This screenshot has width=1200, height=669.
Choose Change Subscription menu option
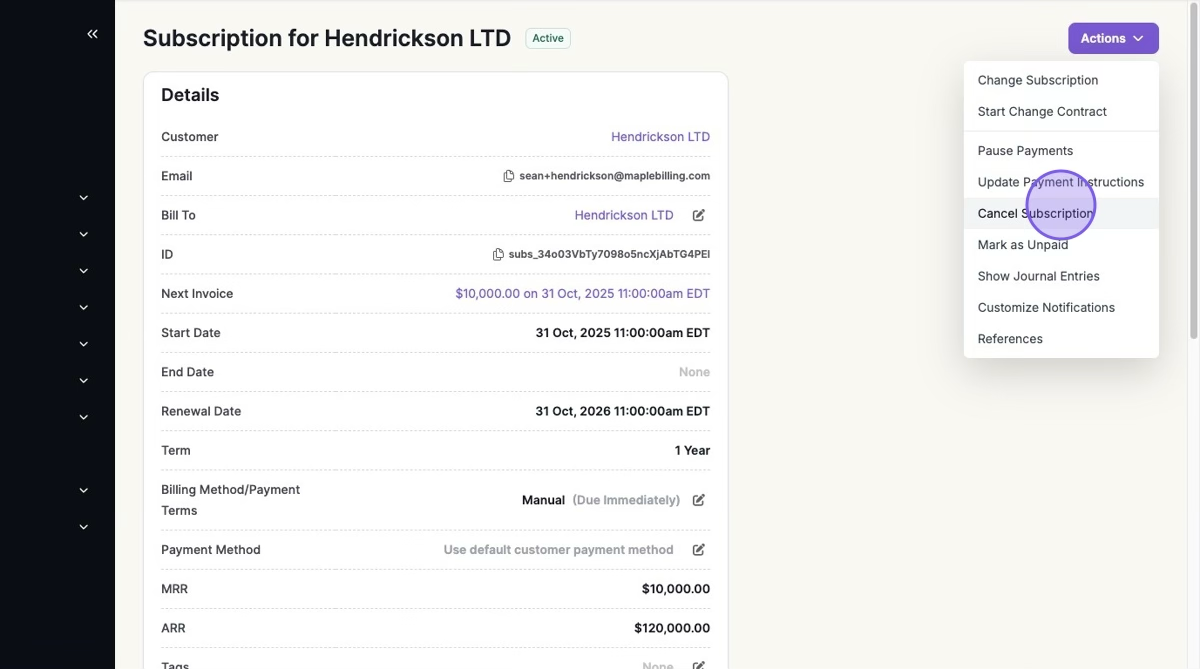[x=1037, y=80]
